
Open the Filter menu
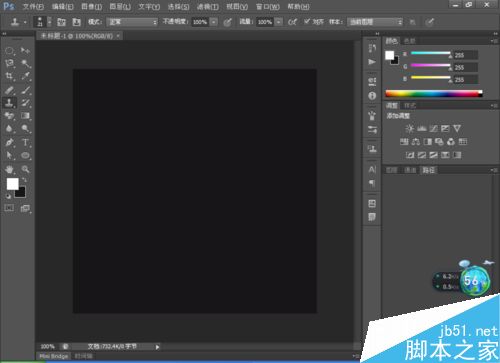(208, 6)
